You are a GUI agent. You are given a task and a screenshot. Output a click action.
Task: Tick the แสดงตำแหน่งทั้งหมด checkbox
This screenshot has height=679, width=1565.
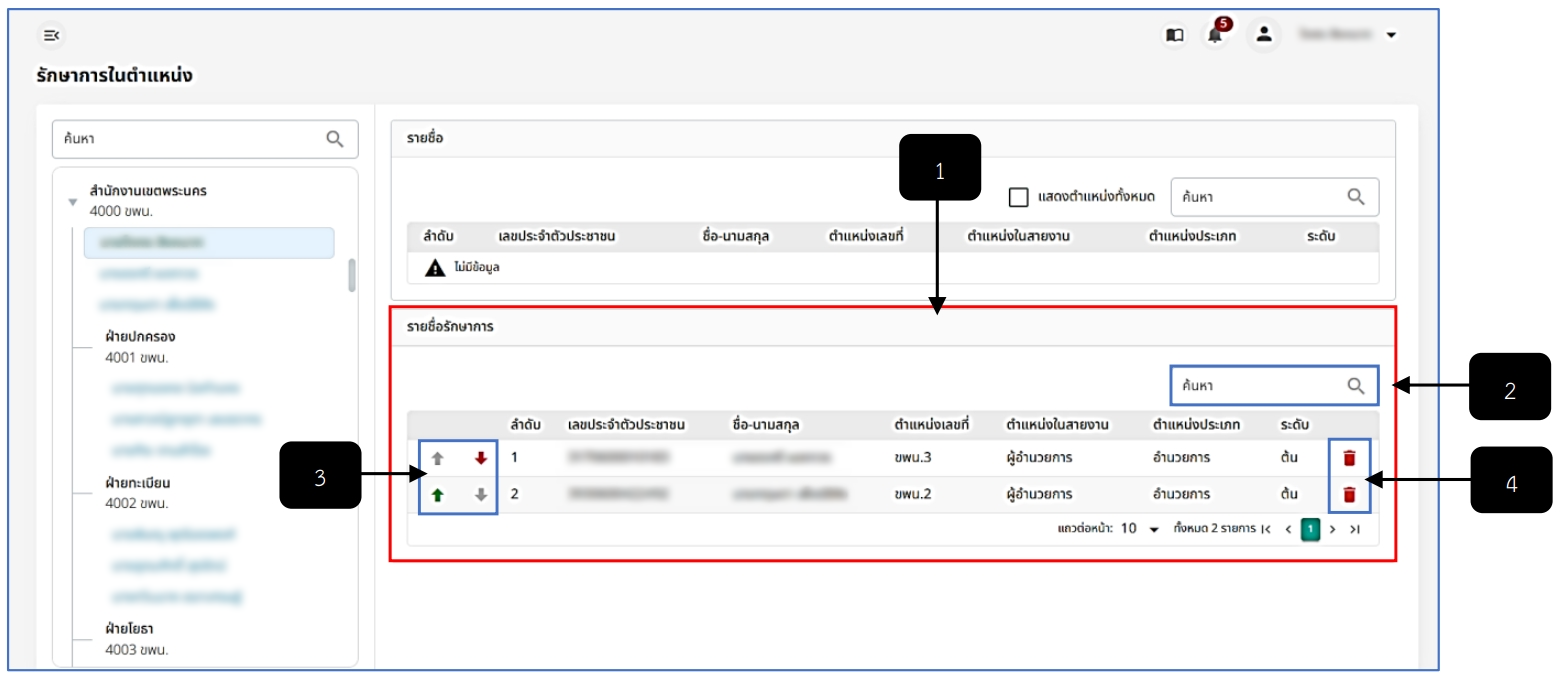click(x=1018, y=197)
